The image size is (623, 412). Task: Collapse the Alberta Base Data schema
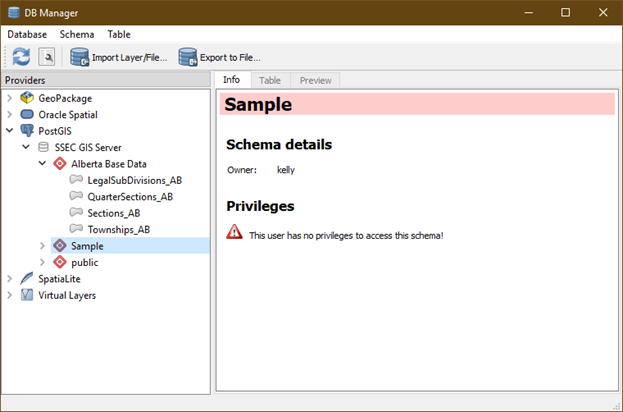43,163
